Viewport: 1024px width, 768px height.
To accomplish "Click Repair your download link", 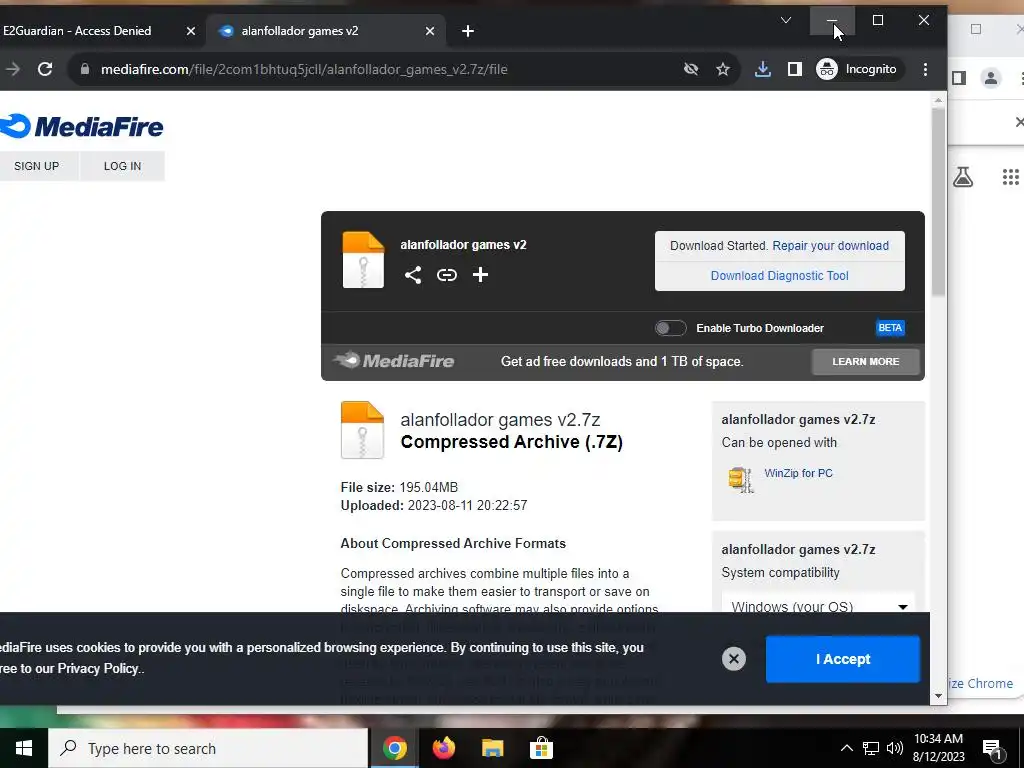I will pyautogui.click(x=831, y=246).
